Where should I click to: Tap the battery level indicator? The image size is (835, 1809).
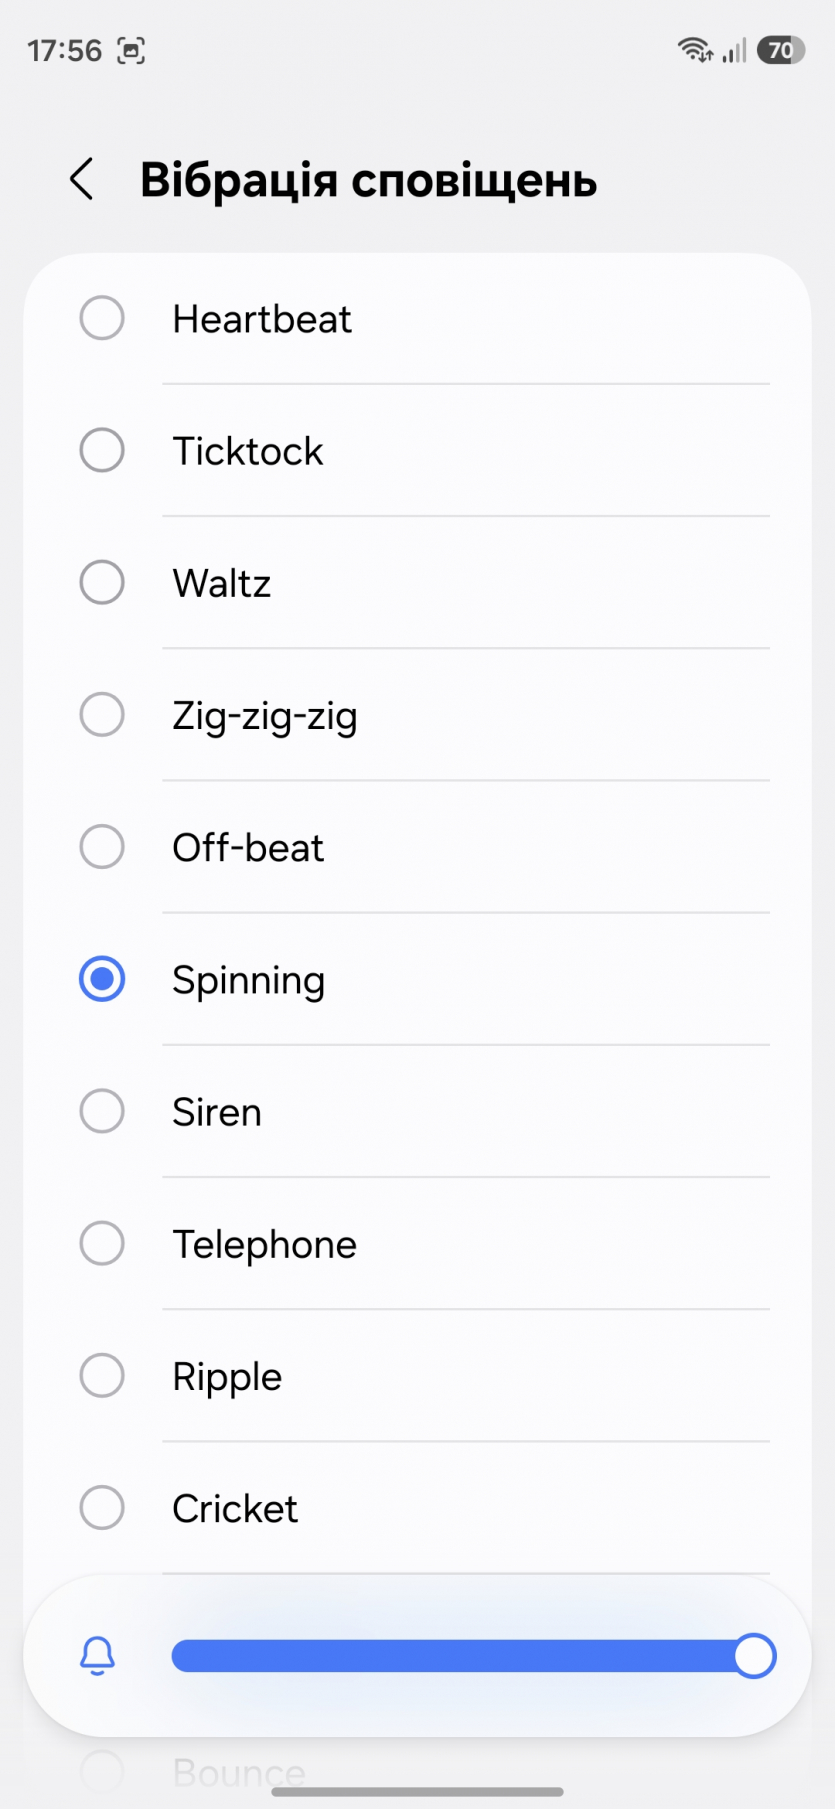(x=780, y=50)
